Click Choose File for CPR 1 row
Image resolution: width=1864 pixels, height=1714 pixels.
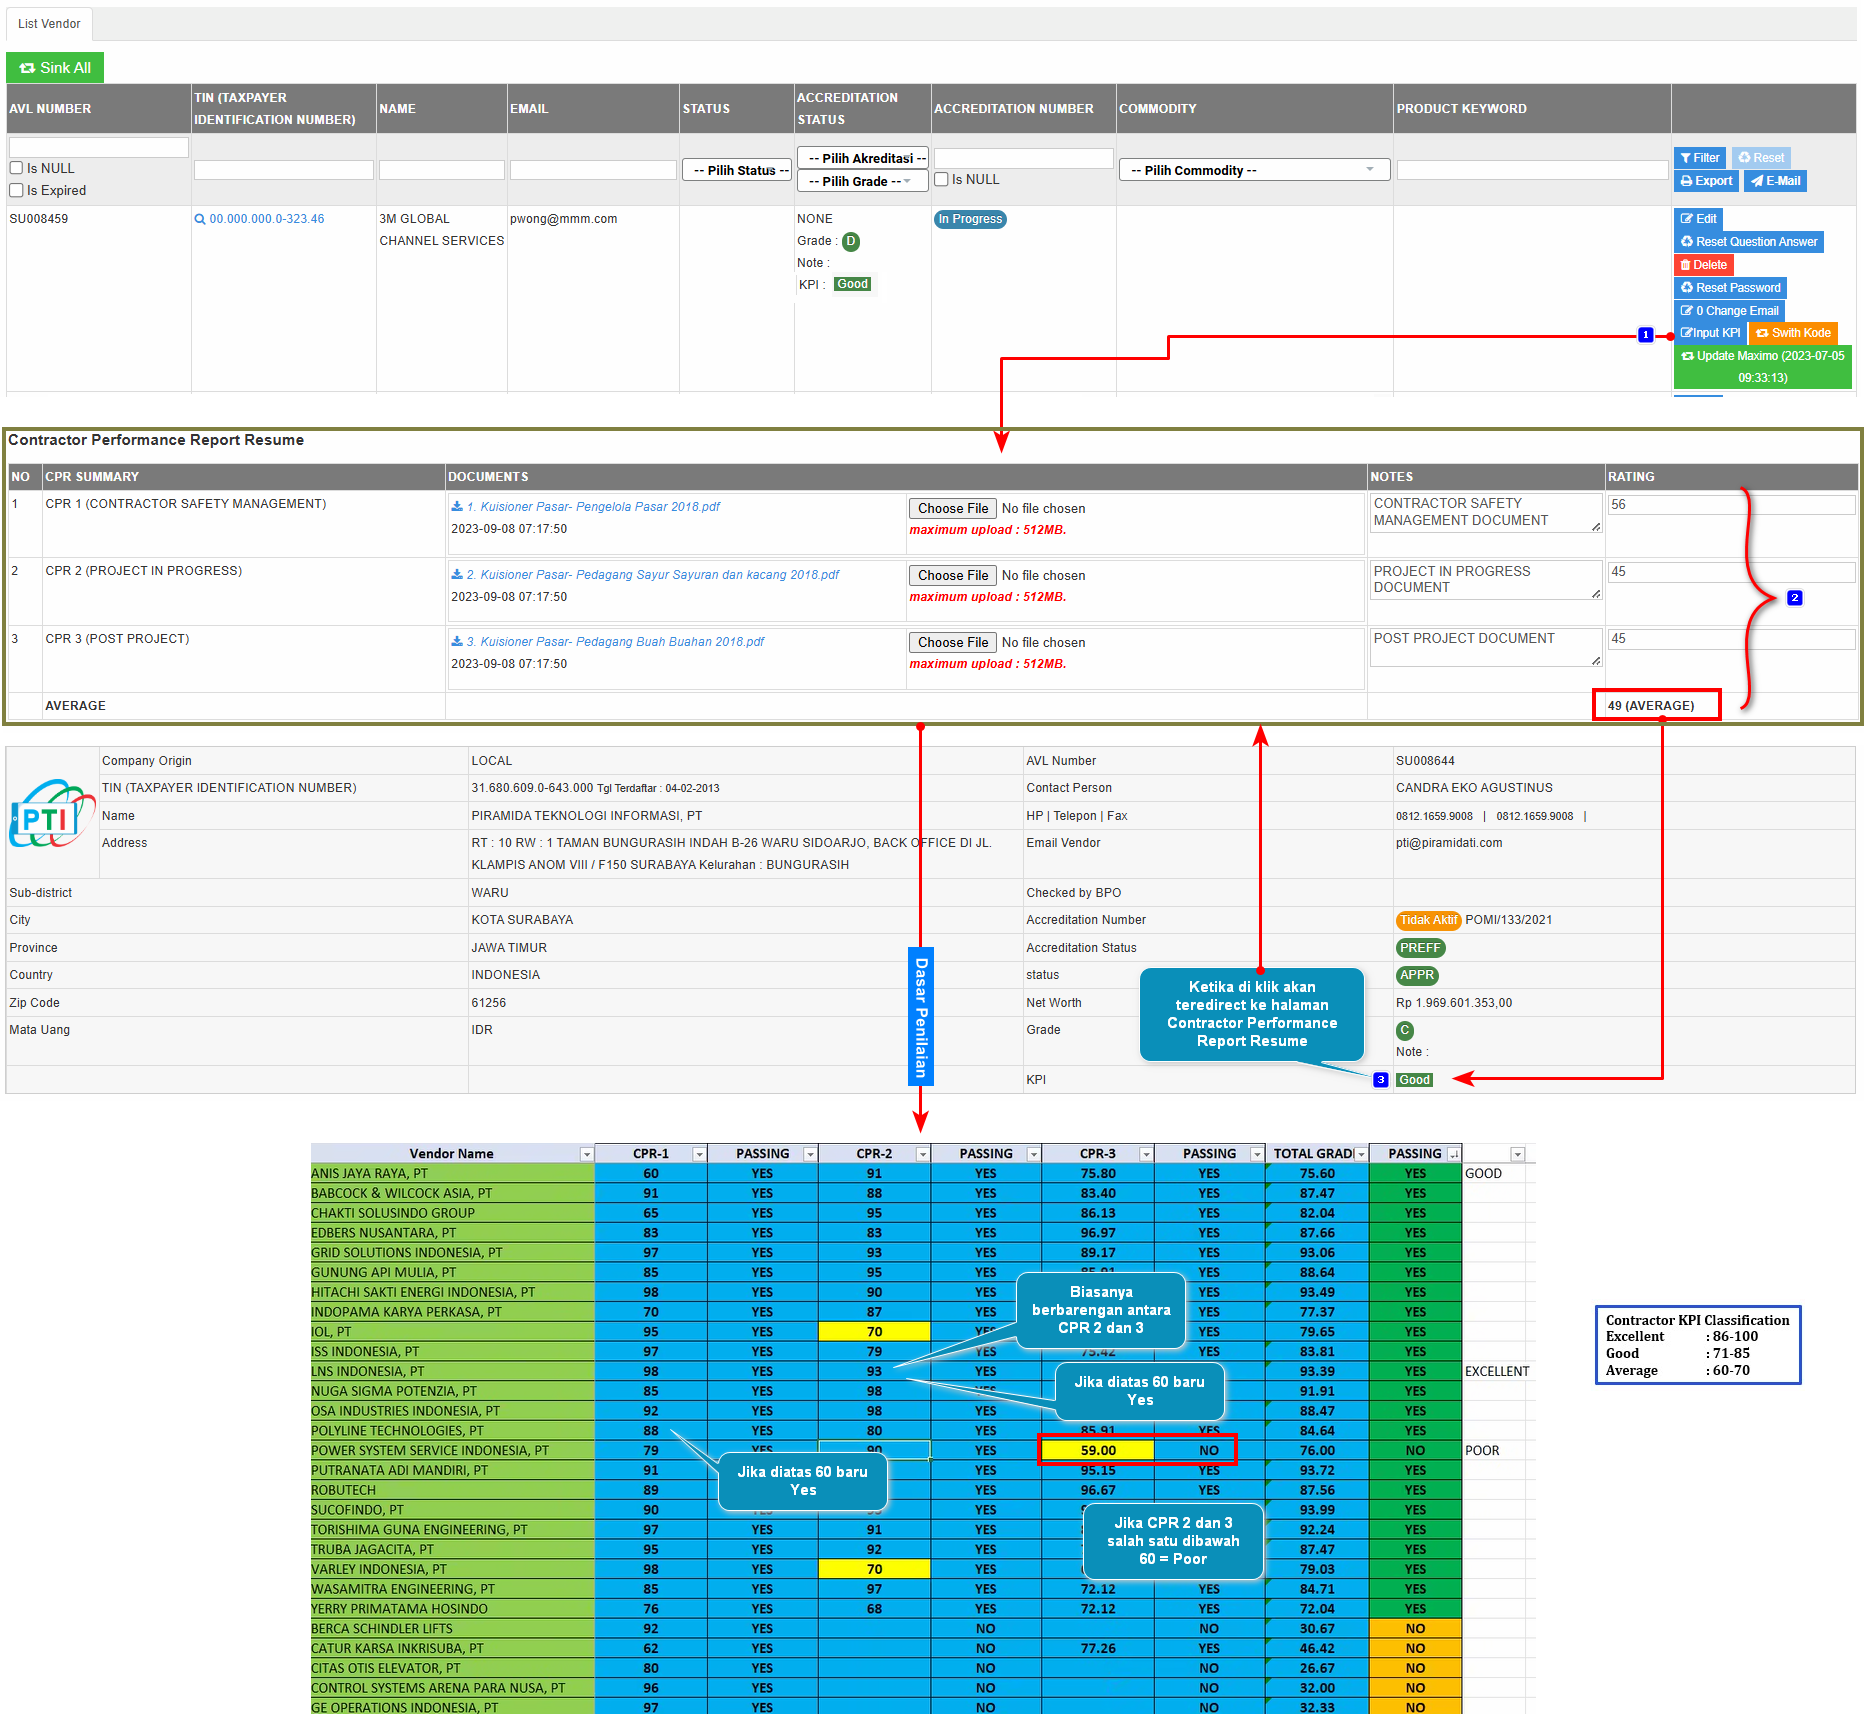click(952, 508)
